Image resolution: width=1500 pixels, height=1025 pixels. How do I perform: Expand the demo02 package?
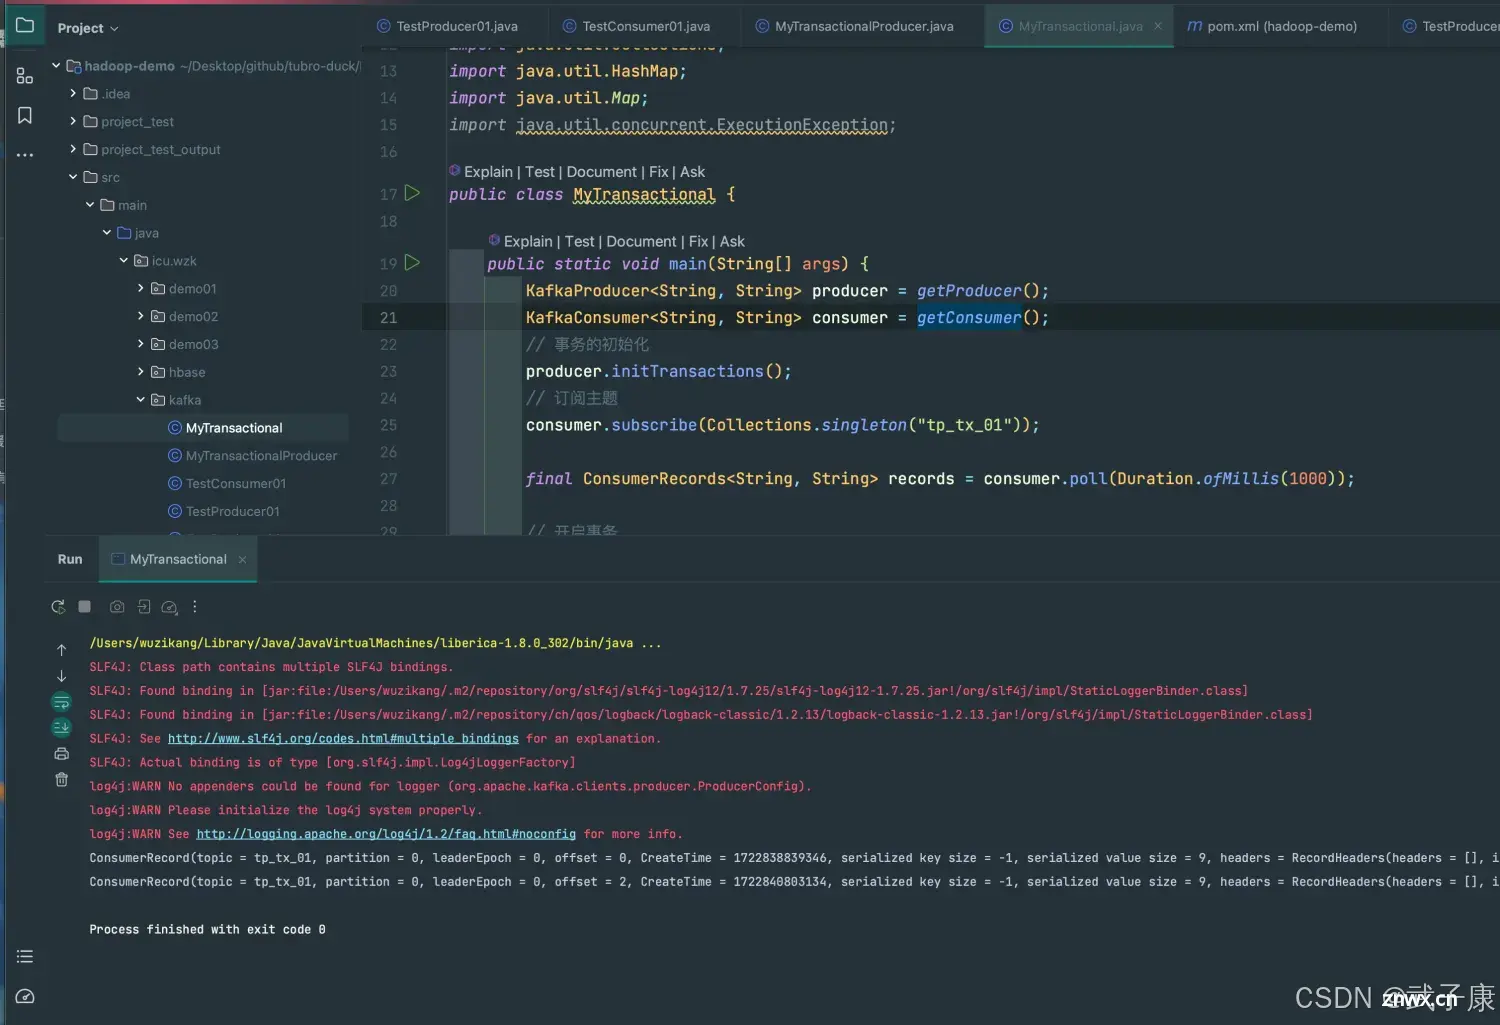(141, 316)
